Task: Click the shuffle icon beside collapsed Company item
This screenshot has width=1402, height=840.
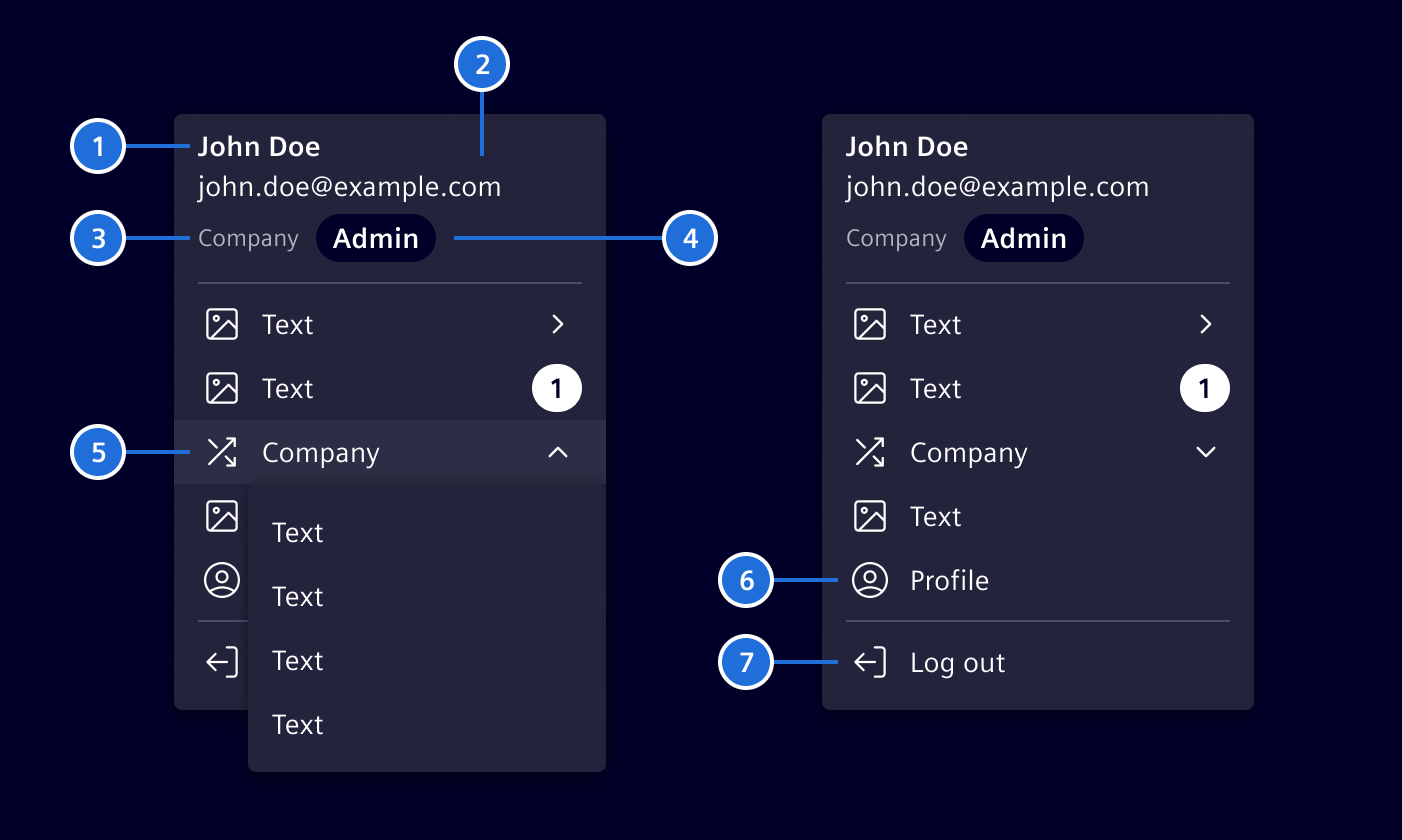Action: pyautogui.click(x=870, y=452)
